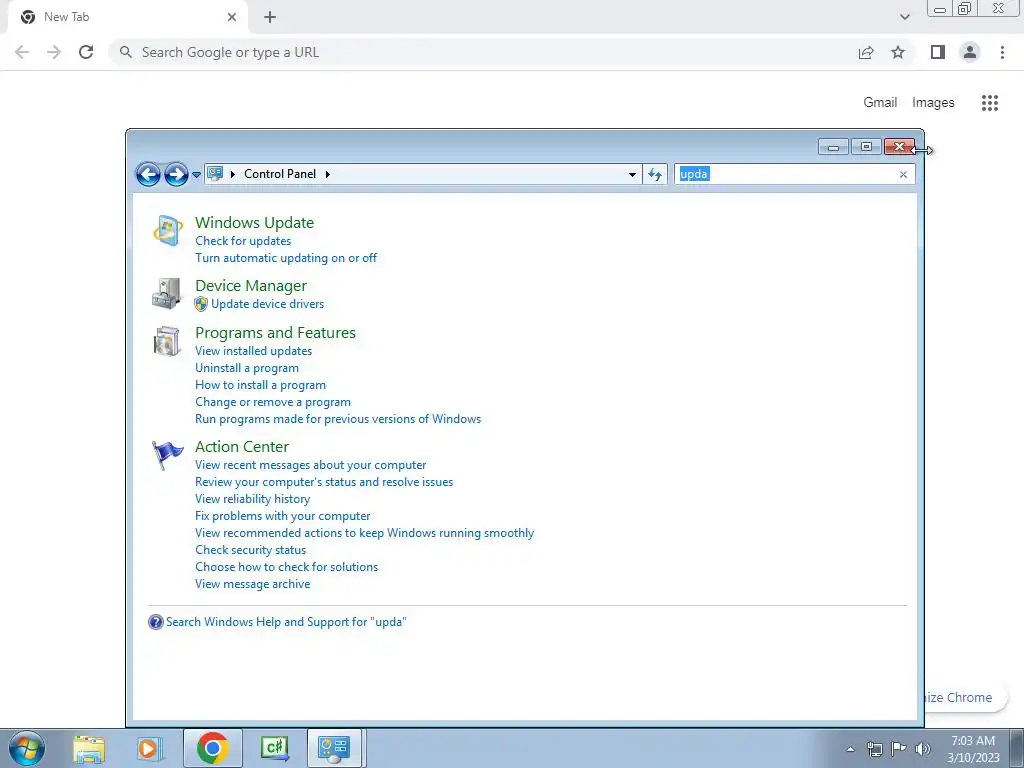1024x768 pixels.
Task: Reload the Chrome page
Action: pyautogui.click(x=86, y=52)
